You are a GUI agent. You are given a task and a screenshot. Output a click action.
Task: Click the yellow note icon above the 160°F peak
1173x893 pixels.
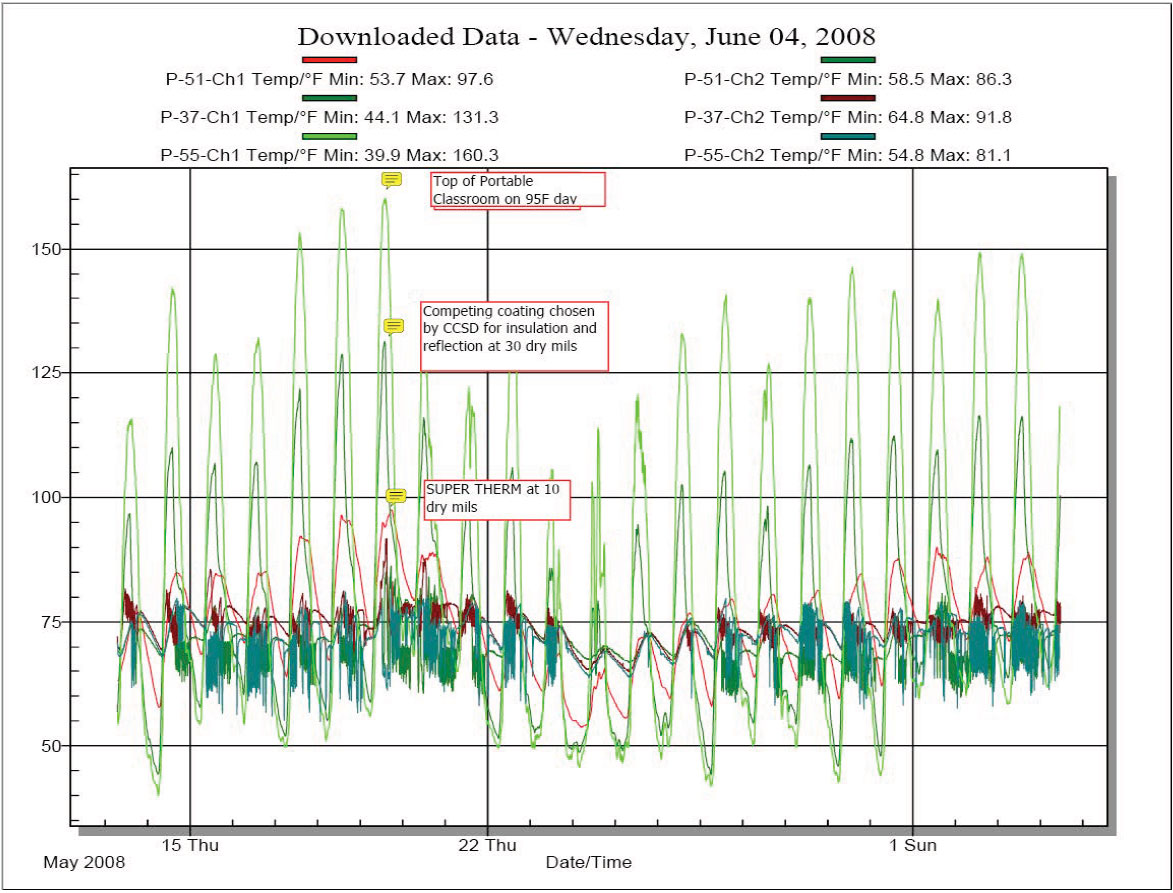click(x=391, y=180)
